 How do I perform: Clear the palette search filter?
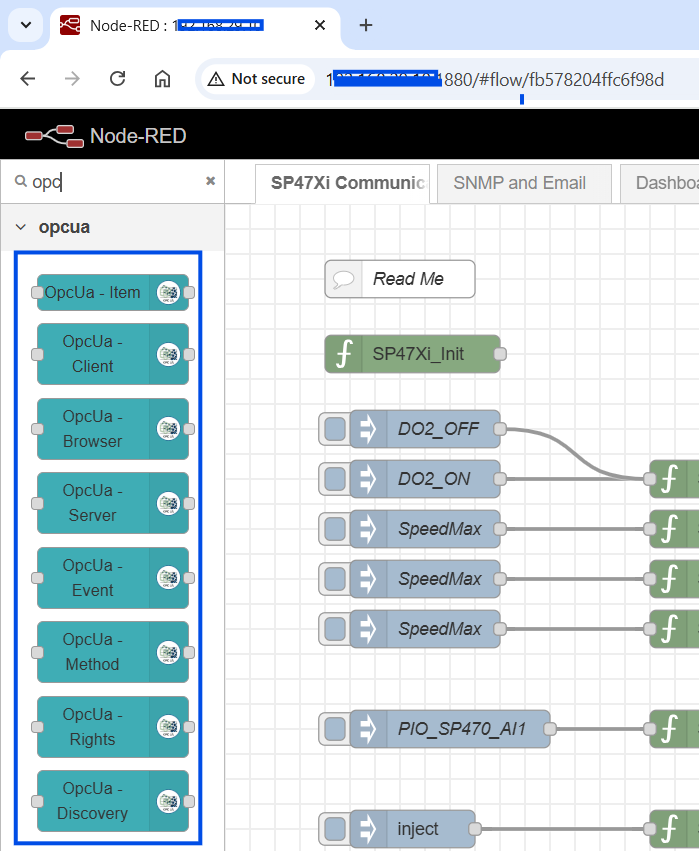pos(211,181)
